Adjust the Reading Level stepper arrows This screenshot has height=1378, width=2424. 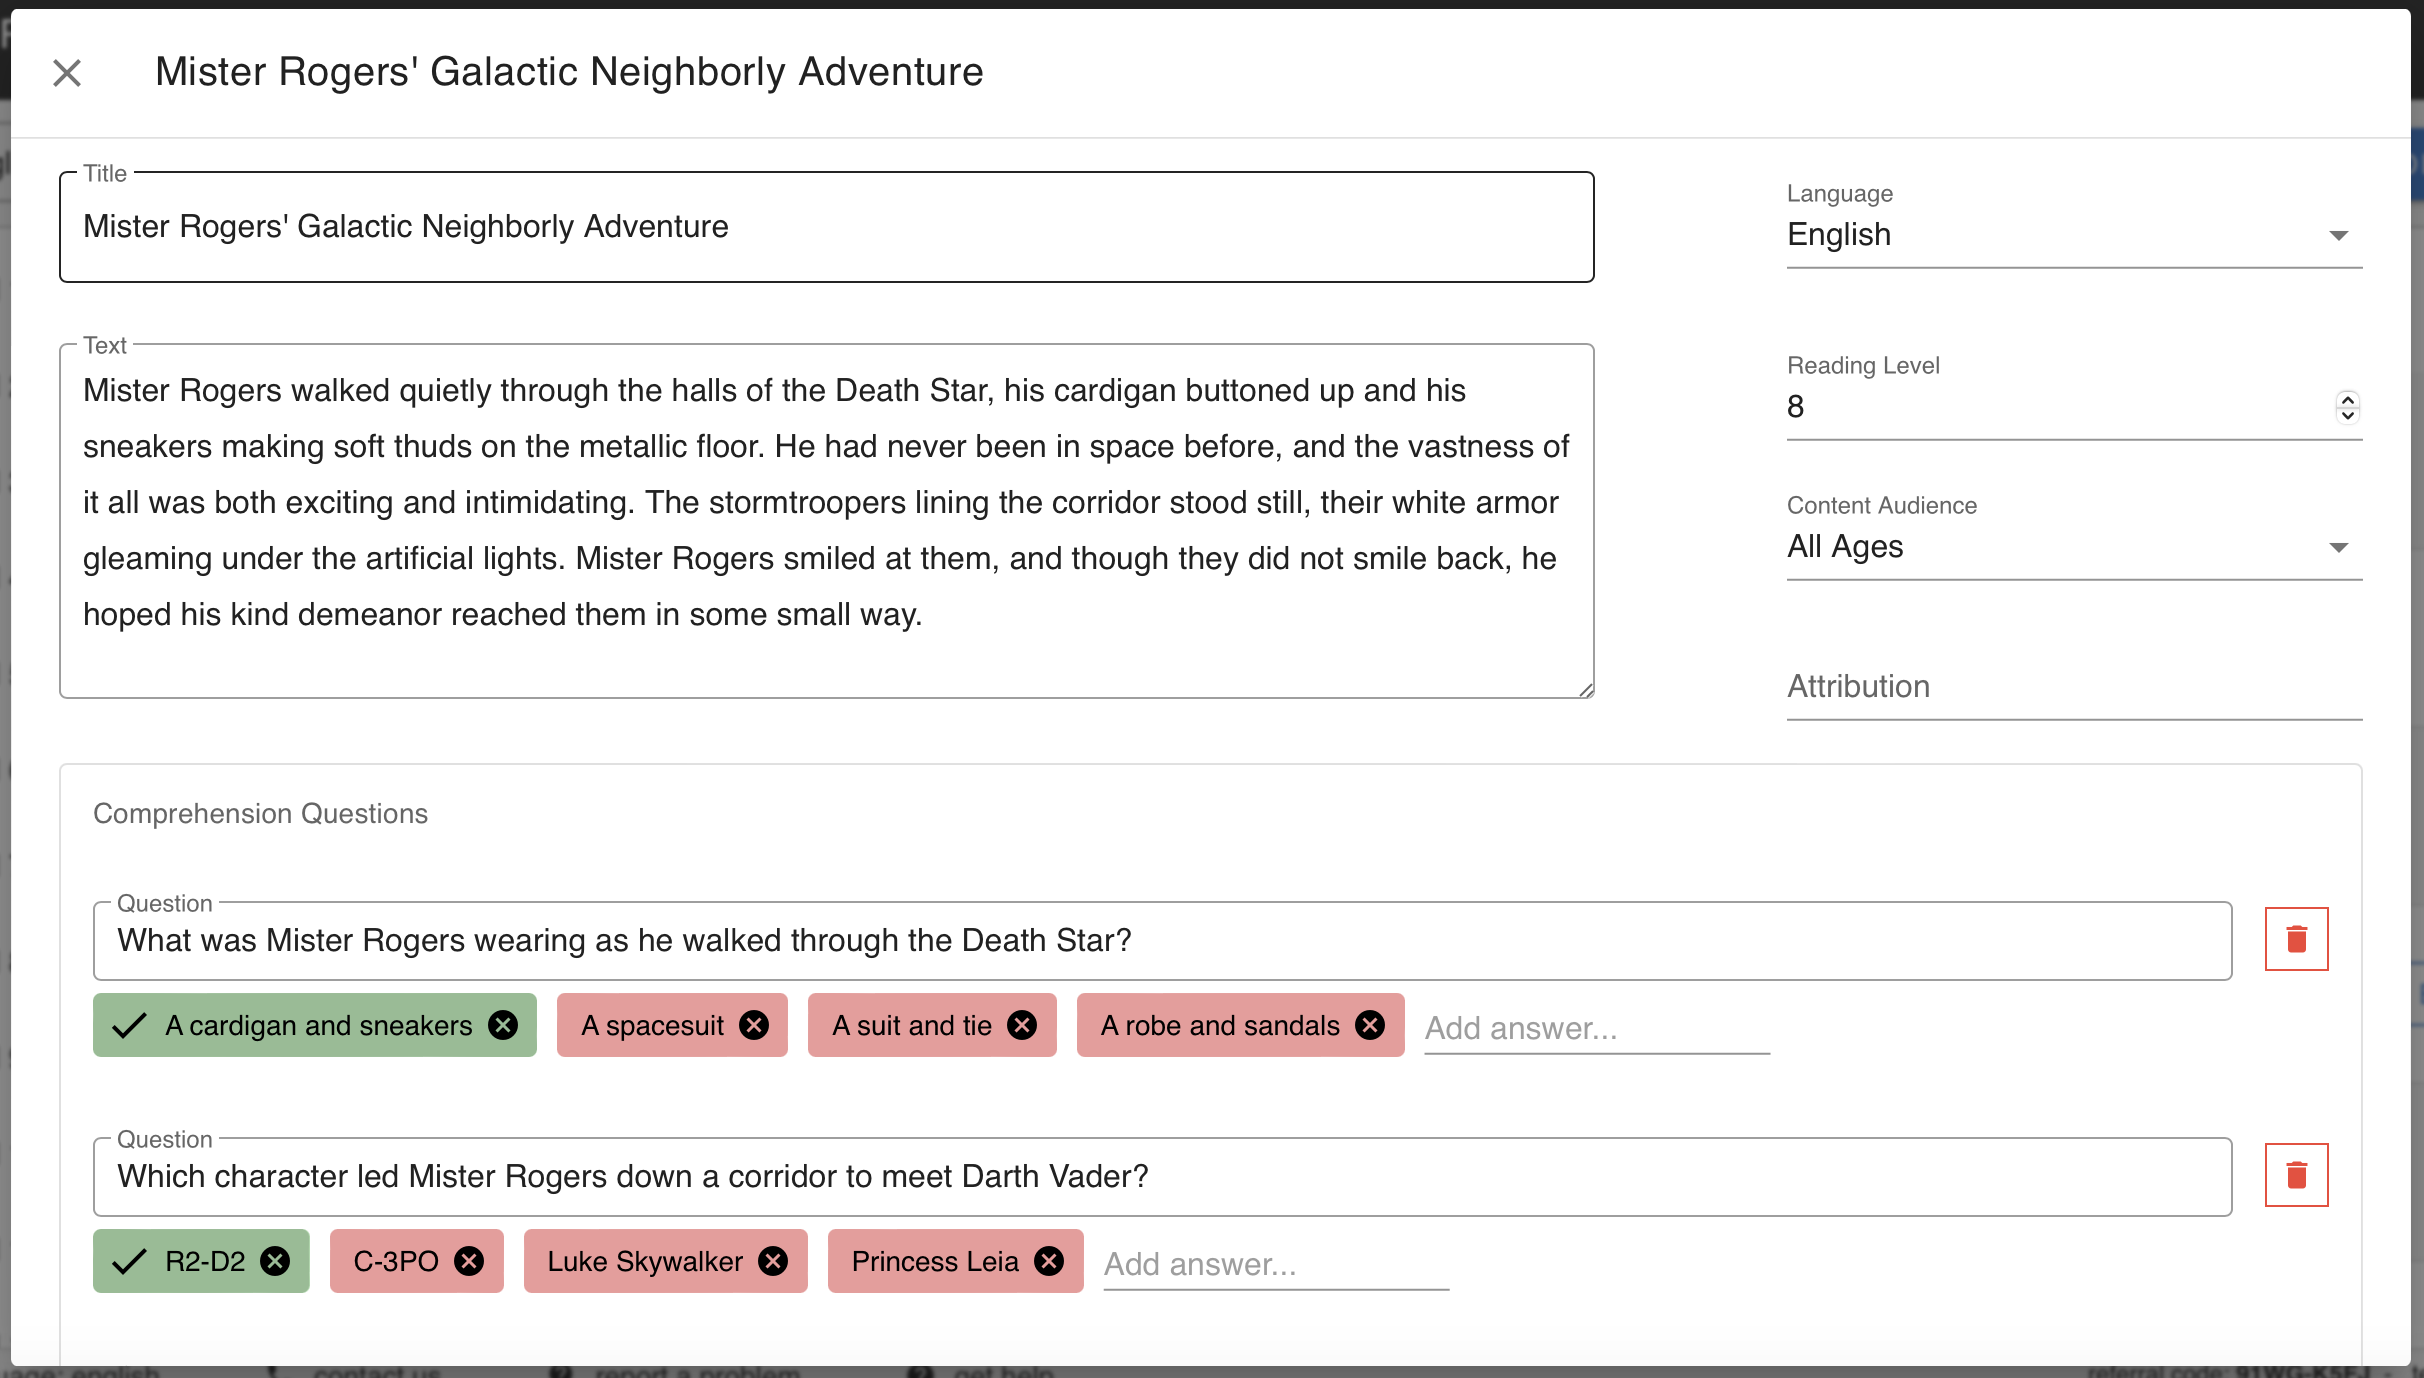2347,407
